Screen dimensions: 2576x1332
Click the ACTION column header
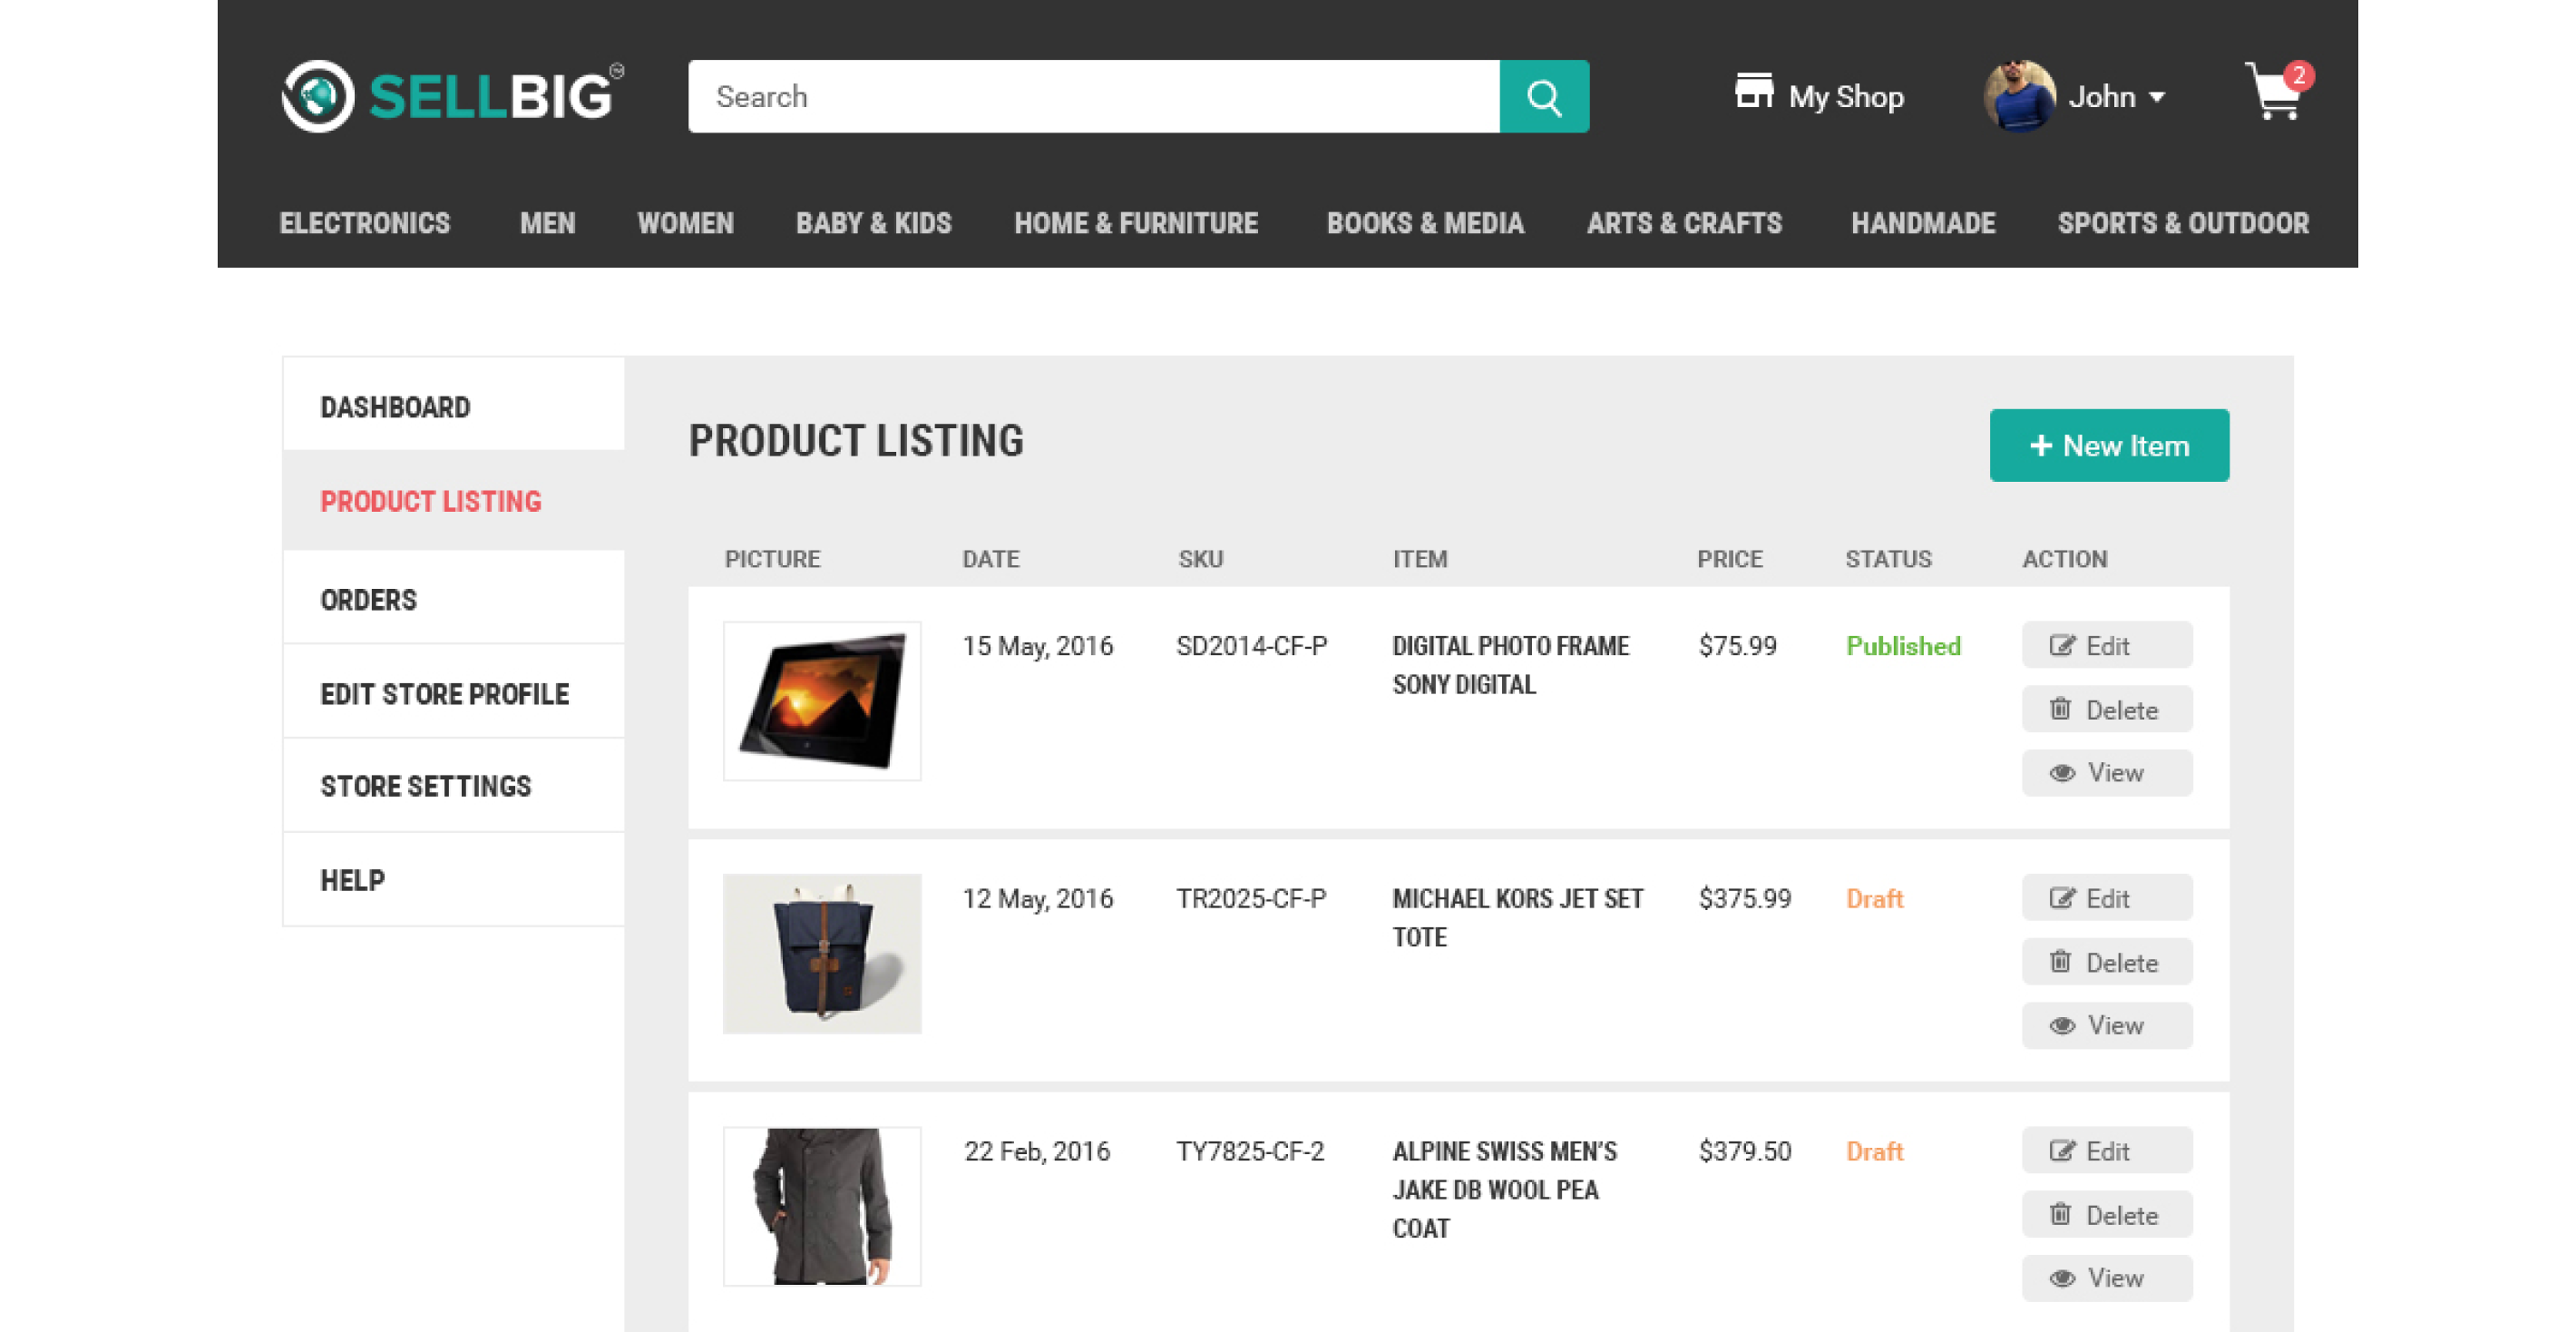coord(2064,559)
